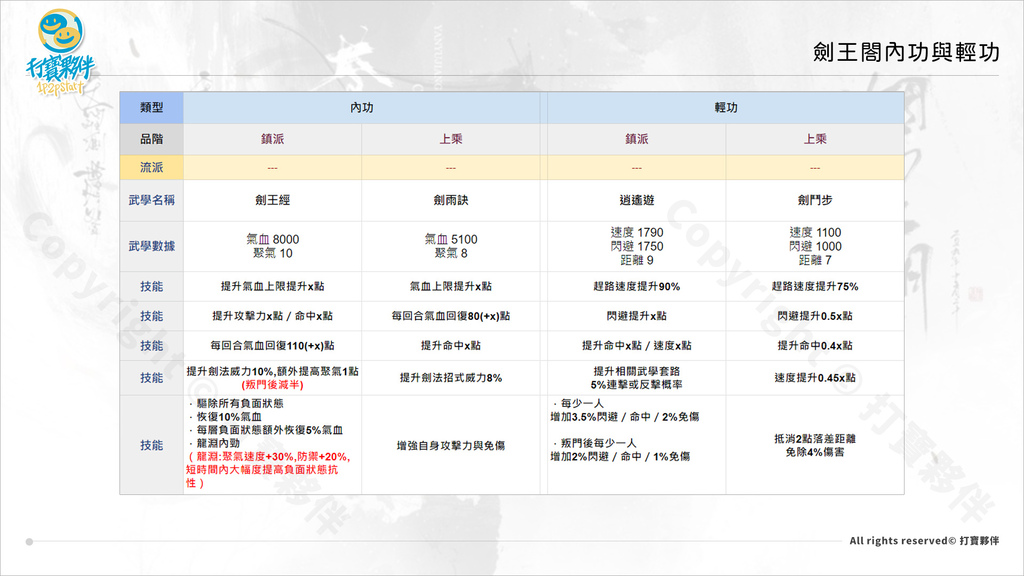
Task: Click 每回合氣血回復80(+x)點 cell
Action: (451, 316)
